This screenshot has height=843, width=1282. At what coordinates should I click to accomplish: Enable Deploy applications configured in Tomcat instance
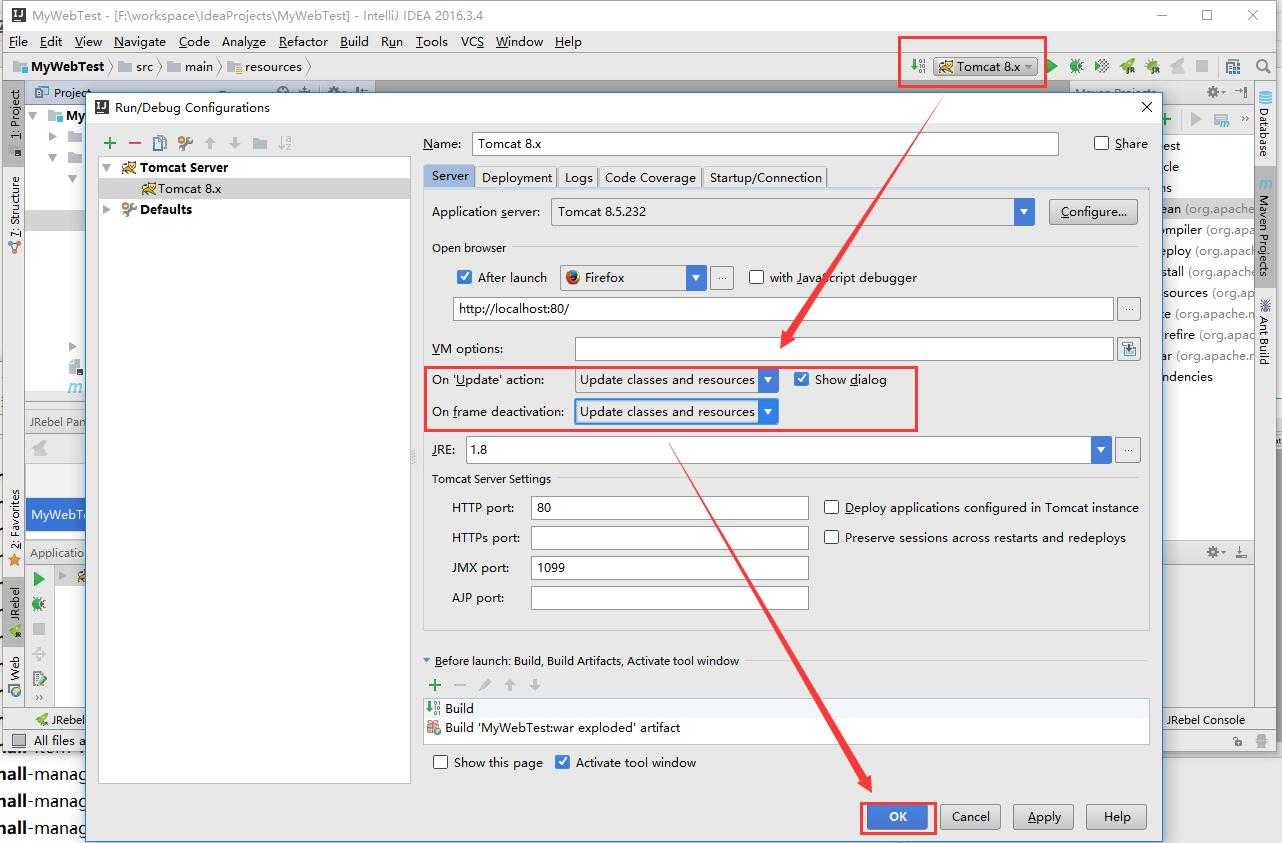coord(831,507)
